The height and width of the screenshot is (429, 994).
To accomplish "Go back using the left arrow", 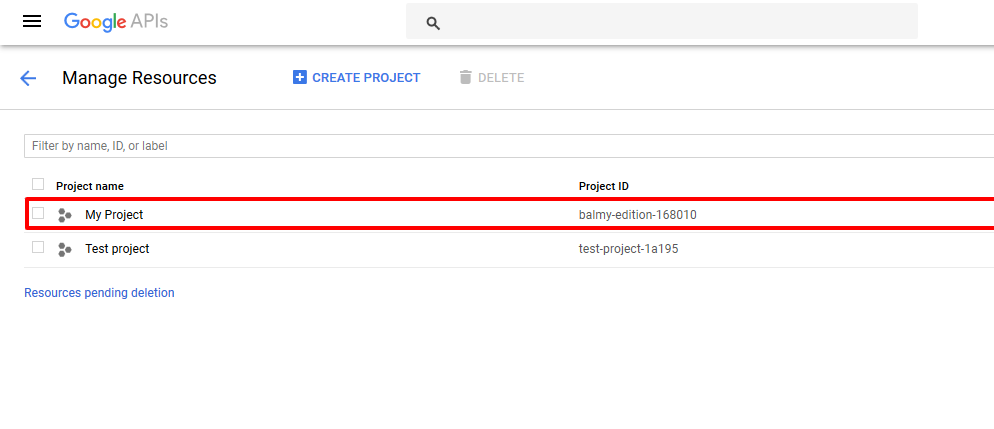I will click(28, 78).
